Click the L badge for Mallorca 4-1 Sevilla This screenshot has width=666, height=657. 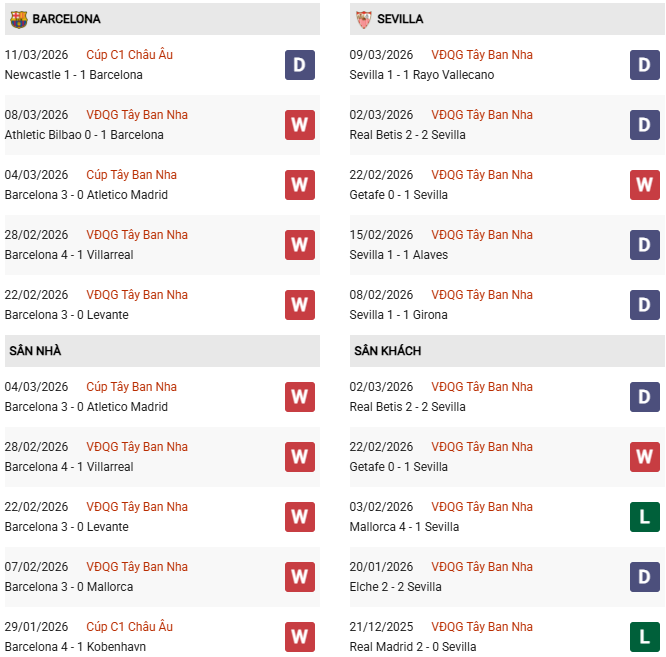[645, 517]
